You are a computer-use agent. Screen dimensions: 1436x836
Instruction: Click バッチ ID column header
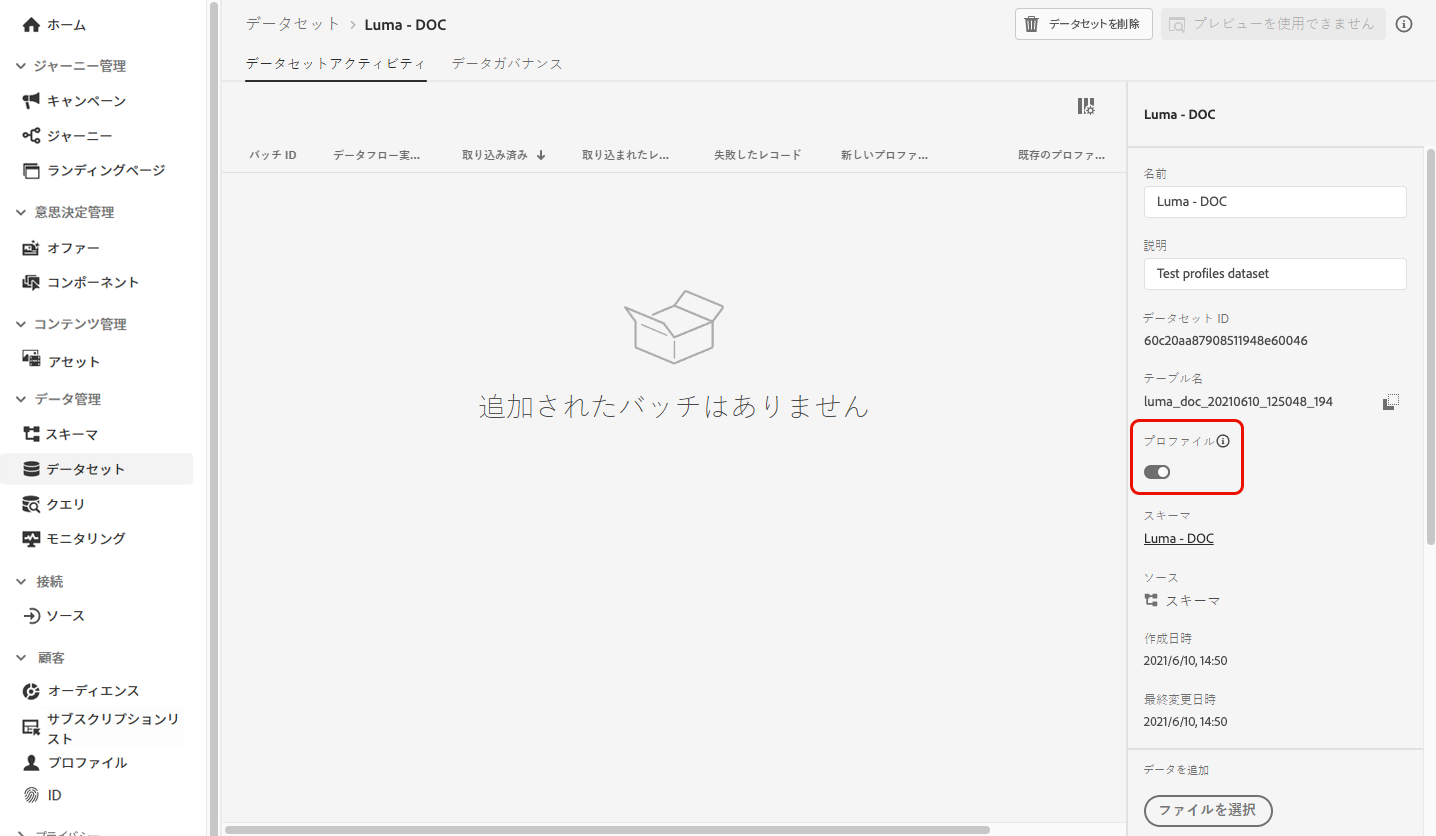273,155
